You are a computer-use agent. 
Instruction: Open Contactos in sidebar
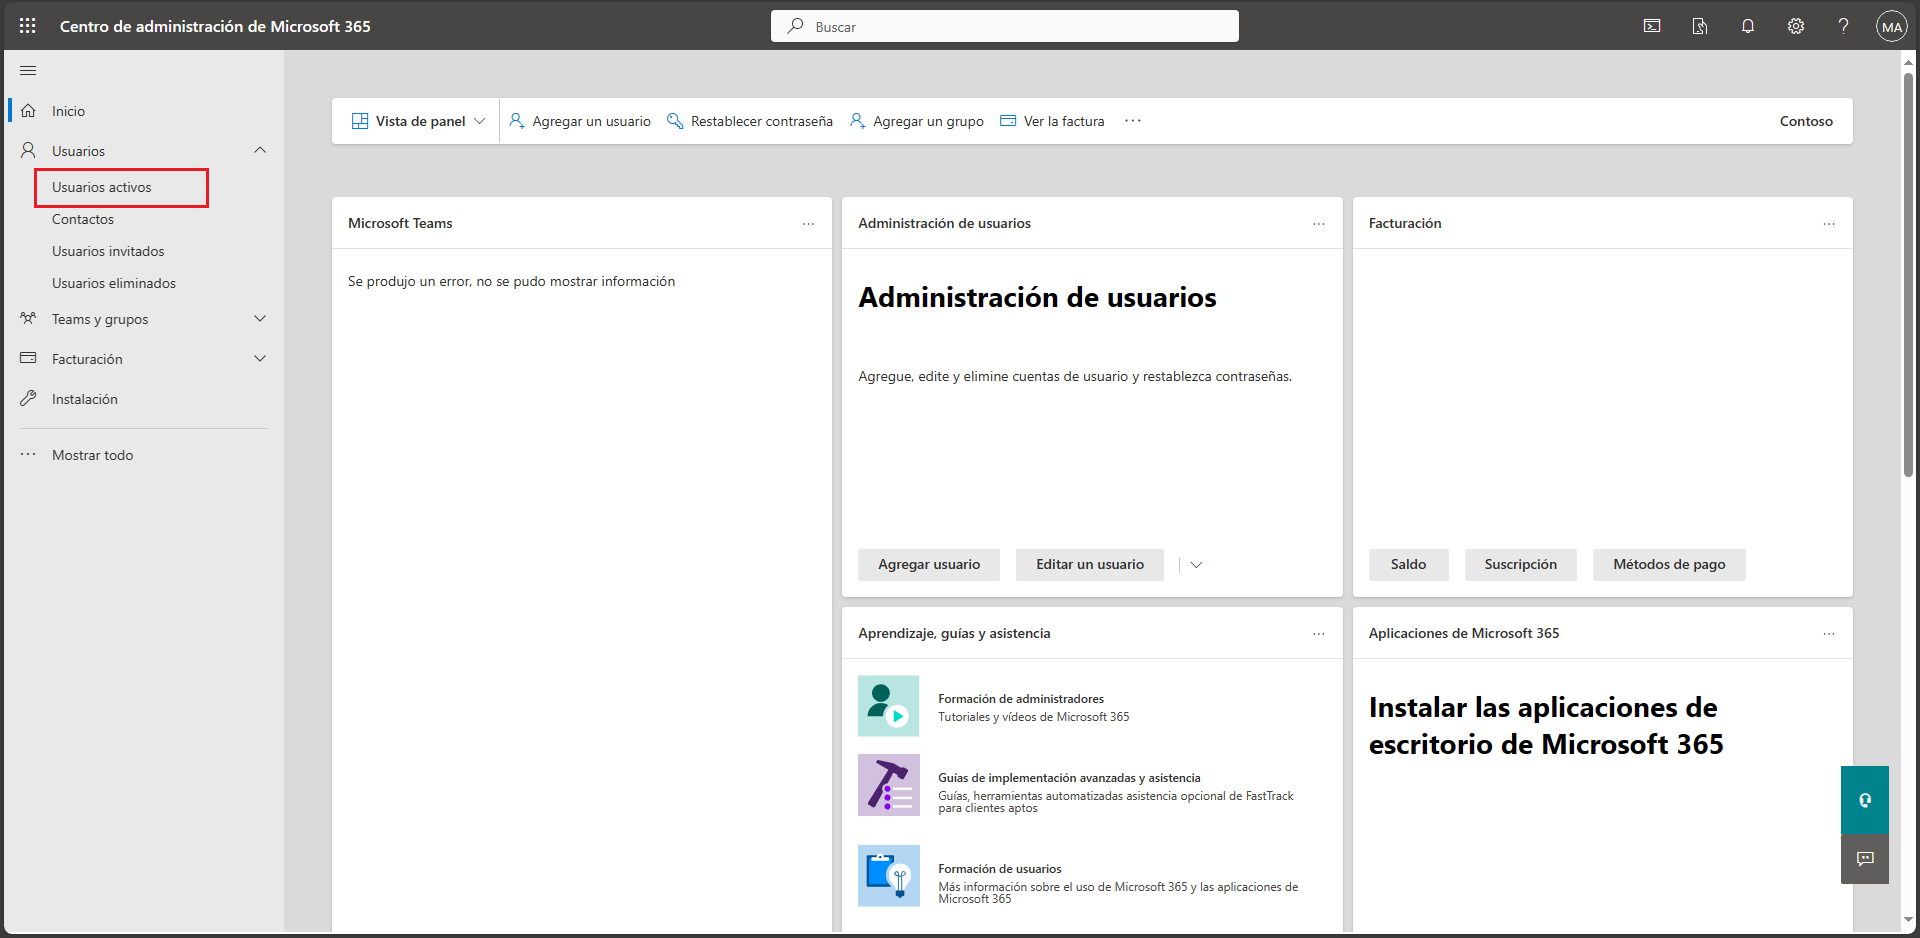(83, 219)
